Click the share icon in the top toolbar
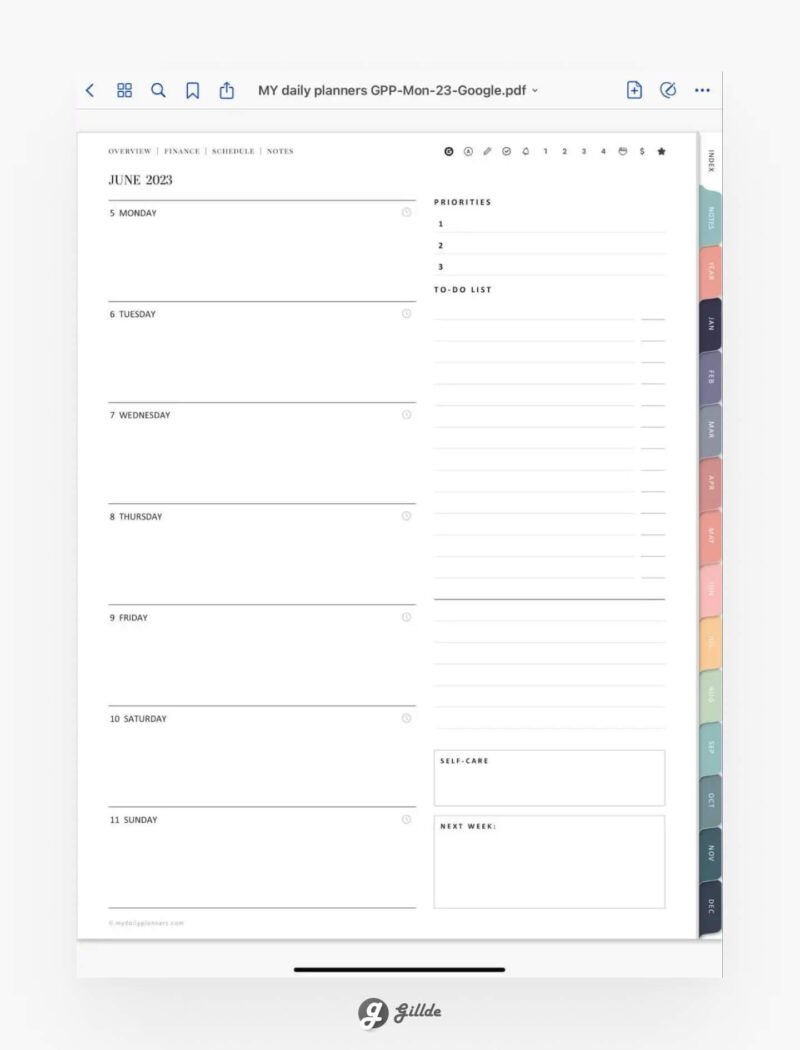Viewport: 800px width, 1050px height. [x=224, y=89]
